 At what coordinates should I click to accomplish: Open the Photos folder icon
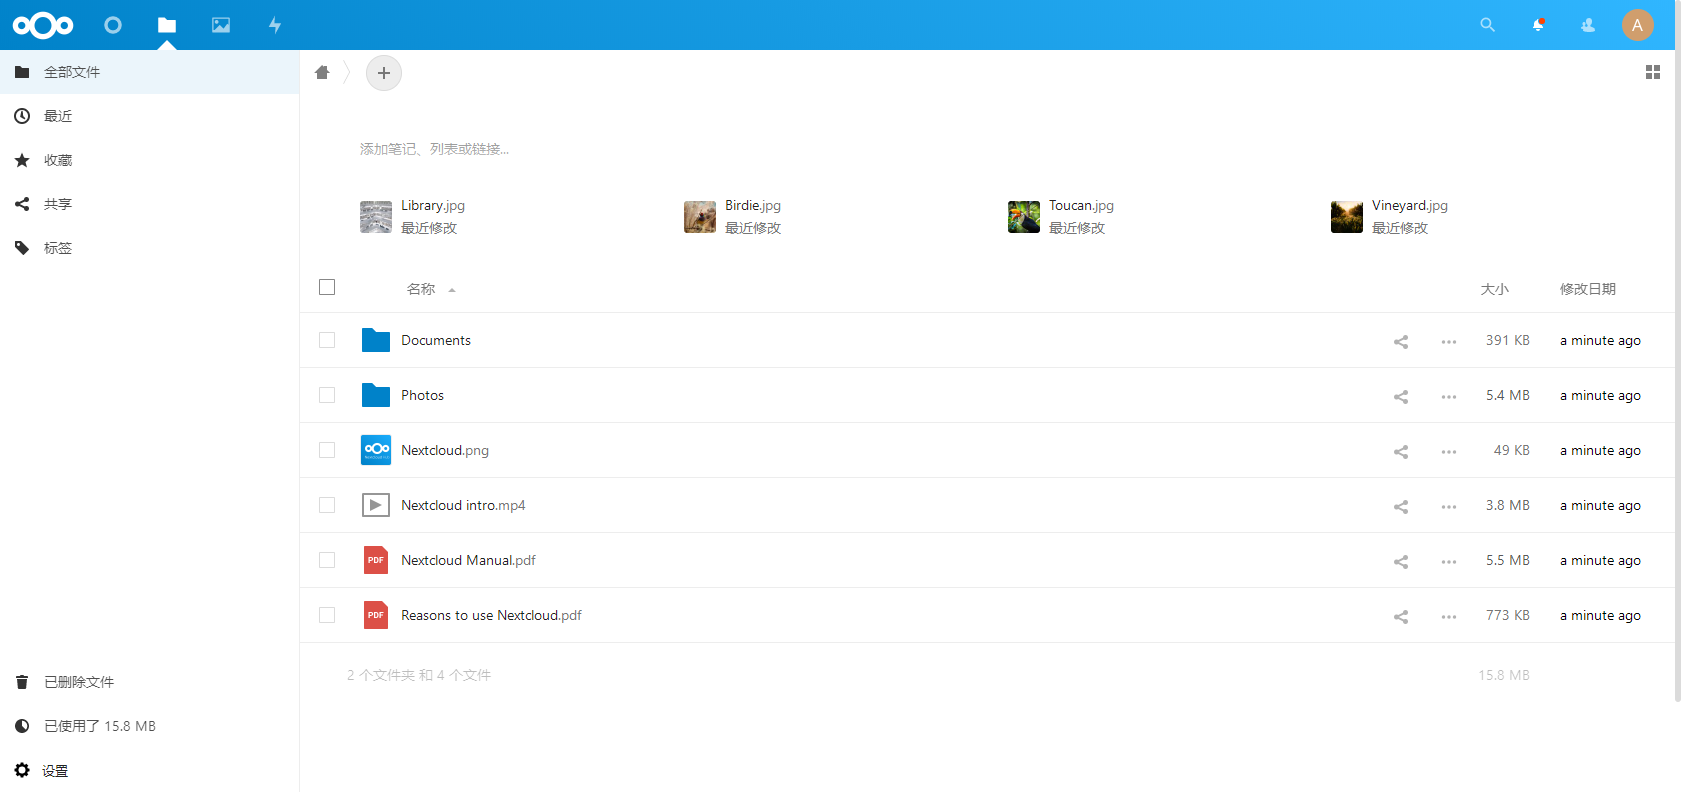(x=376, y=395)
